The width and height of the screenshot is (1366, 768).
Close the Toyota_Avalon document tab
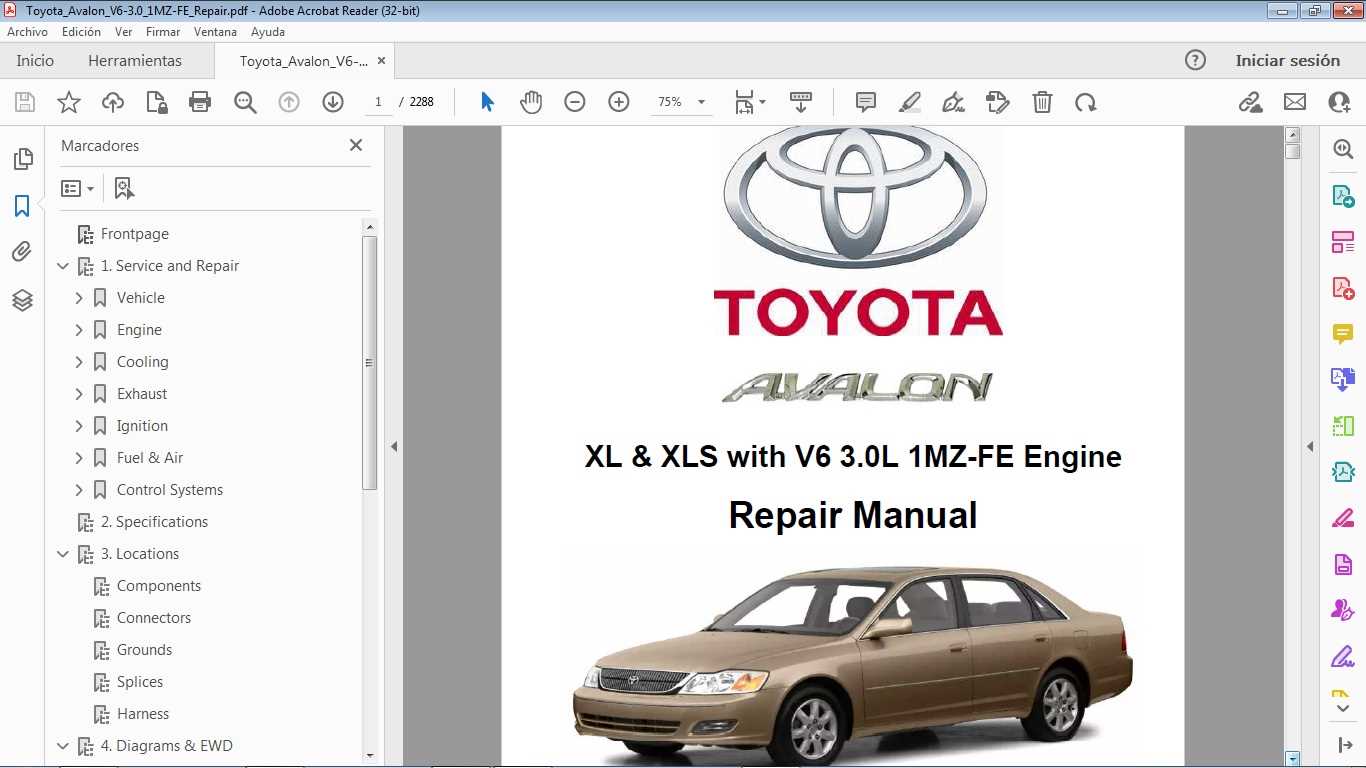pos(380,61)
